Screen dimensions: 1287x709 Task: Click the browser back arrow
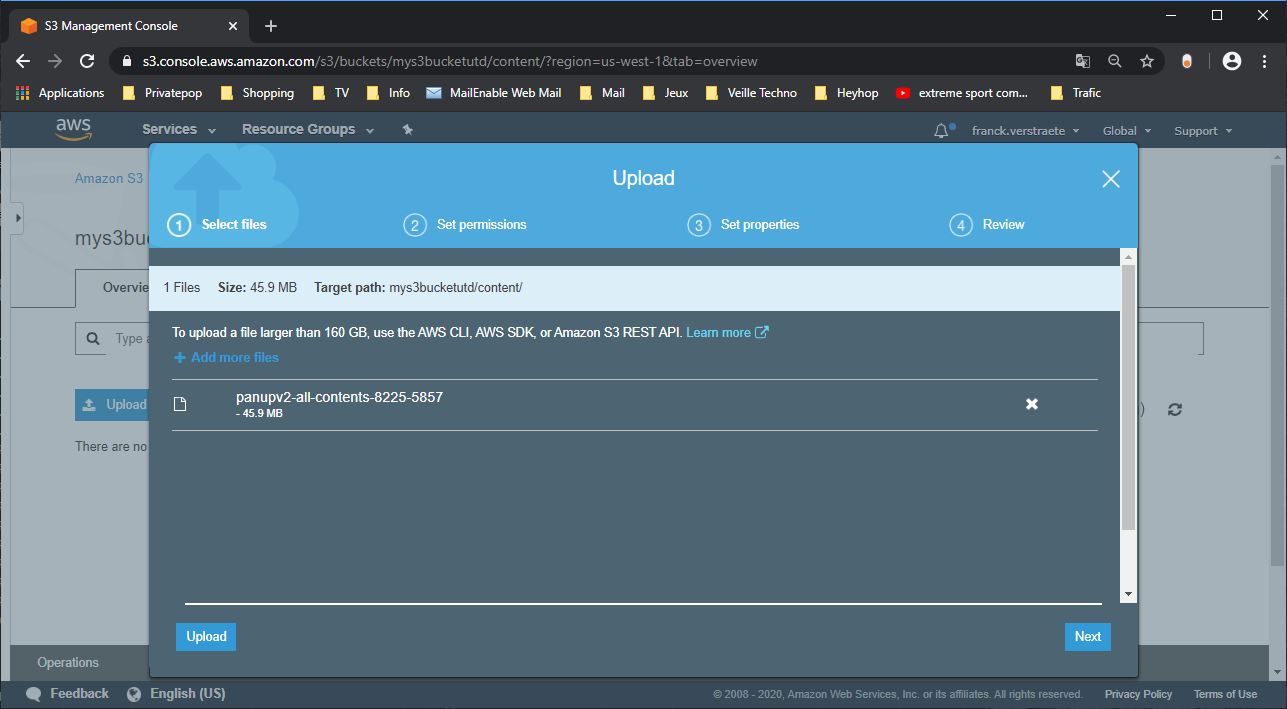pyautogui.click(x=23, y=61)
